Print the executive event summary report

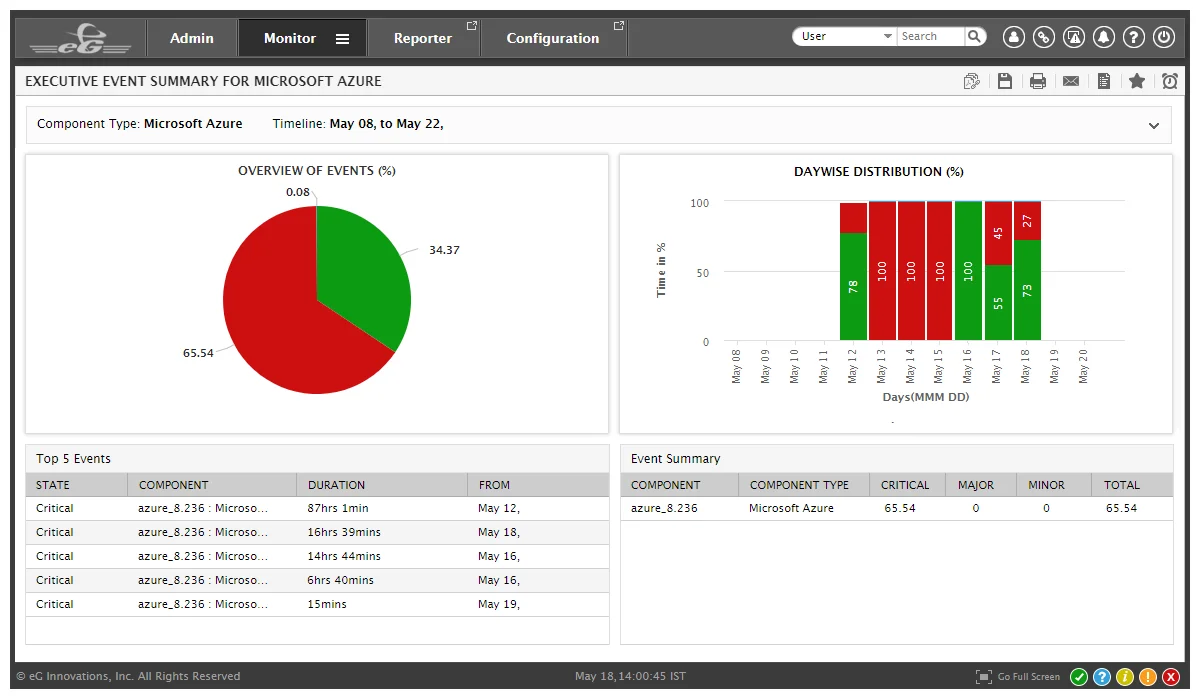coord(1038,81)
